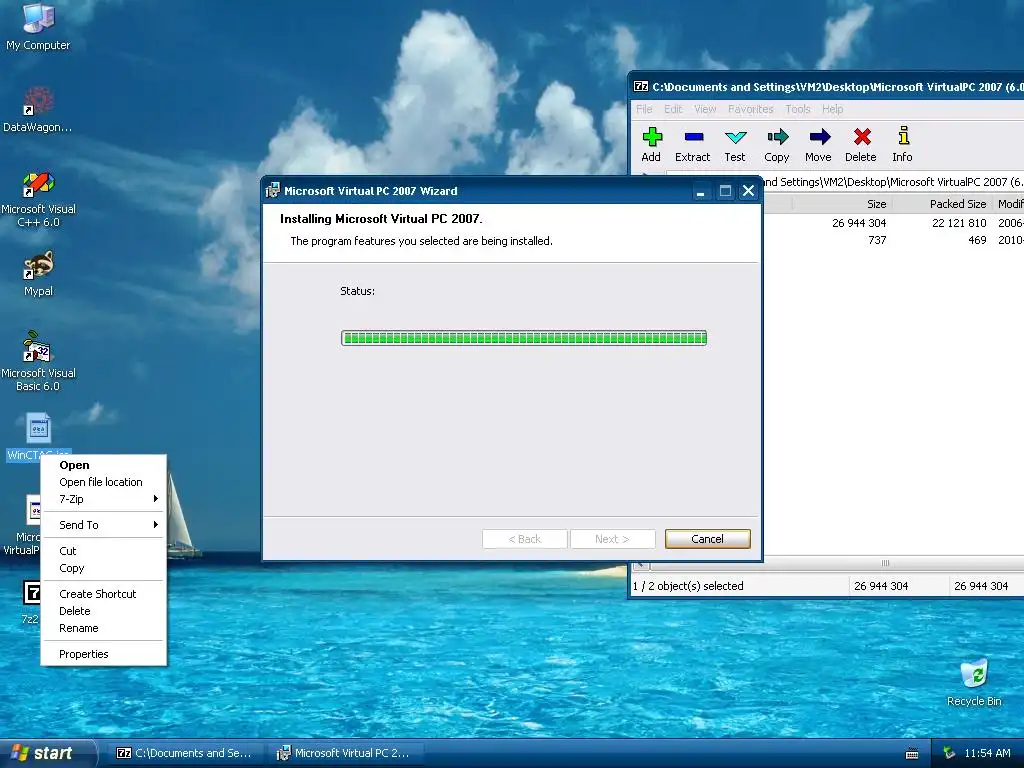Choose Cut in the context menu
The image size is (1024, 768).
pos(103,551)
